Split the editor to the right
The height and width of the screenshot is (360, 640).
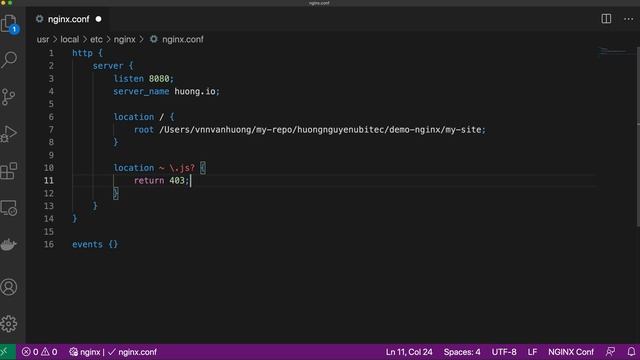(x=606, y=19)
